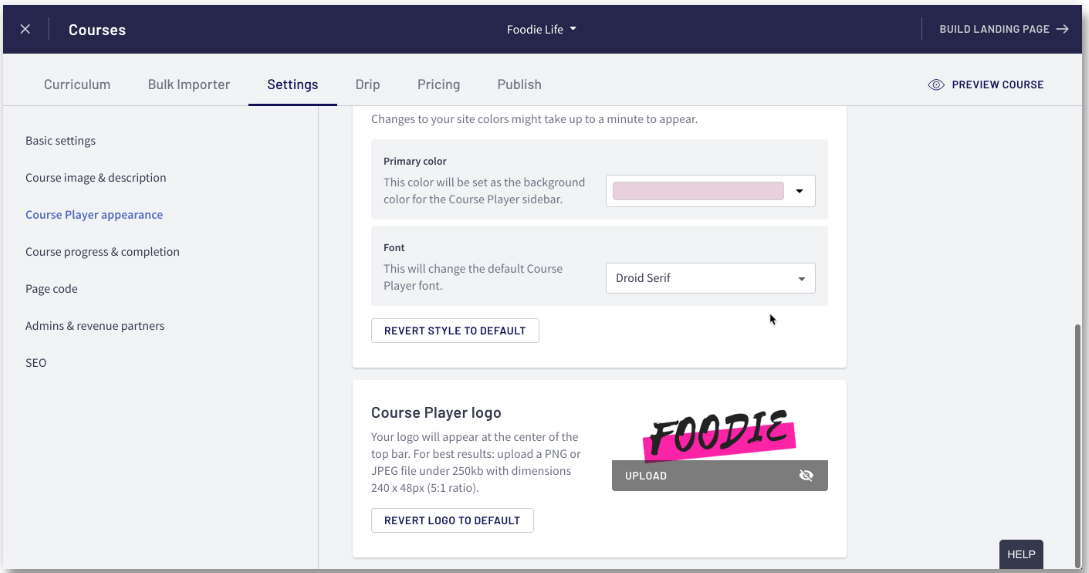Select the Publish tab
This screenshot has height=573, width=1089.
click(x=519, y=85)
